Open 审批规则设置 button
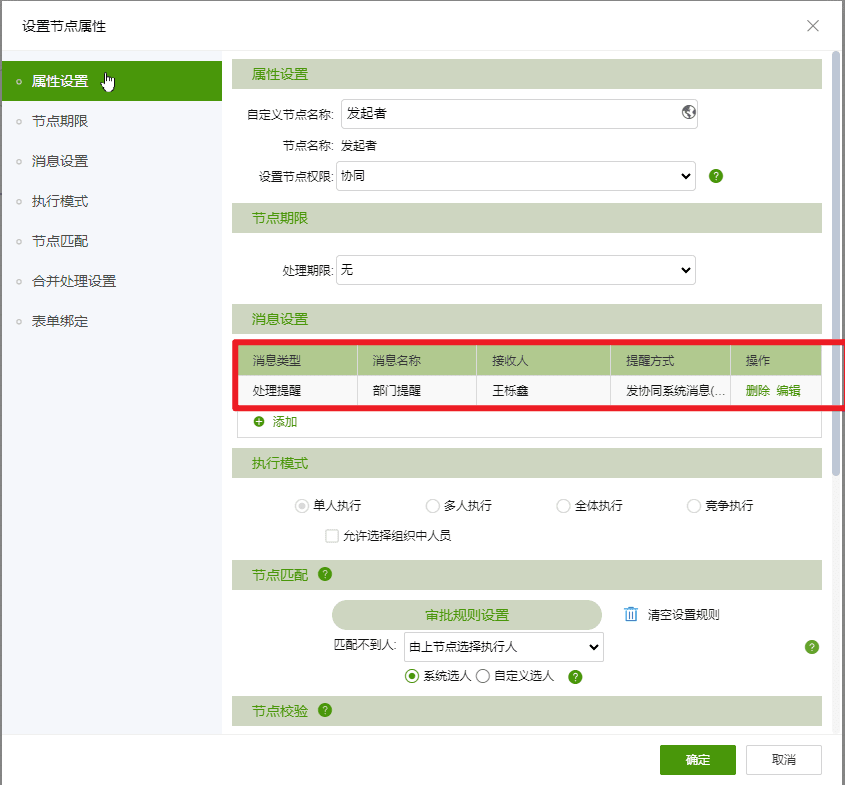The height and width of the screenshot is (785, 845). pos(467,615)
